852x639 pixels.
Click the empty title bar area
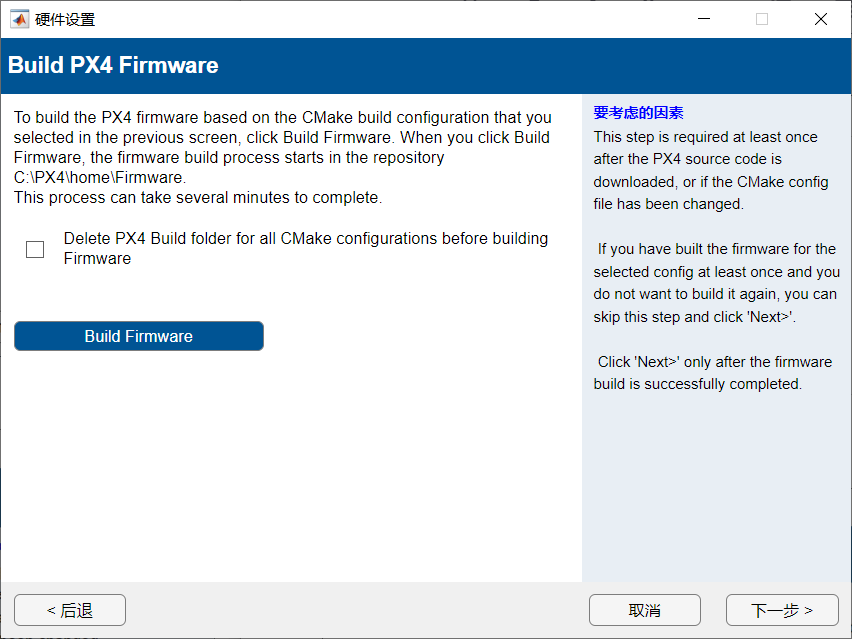[x=400, y=19]
